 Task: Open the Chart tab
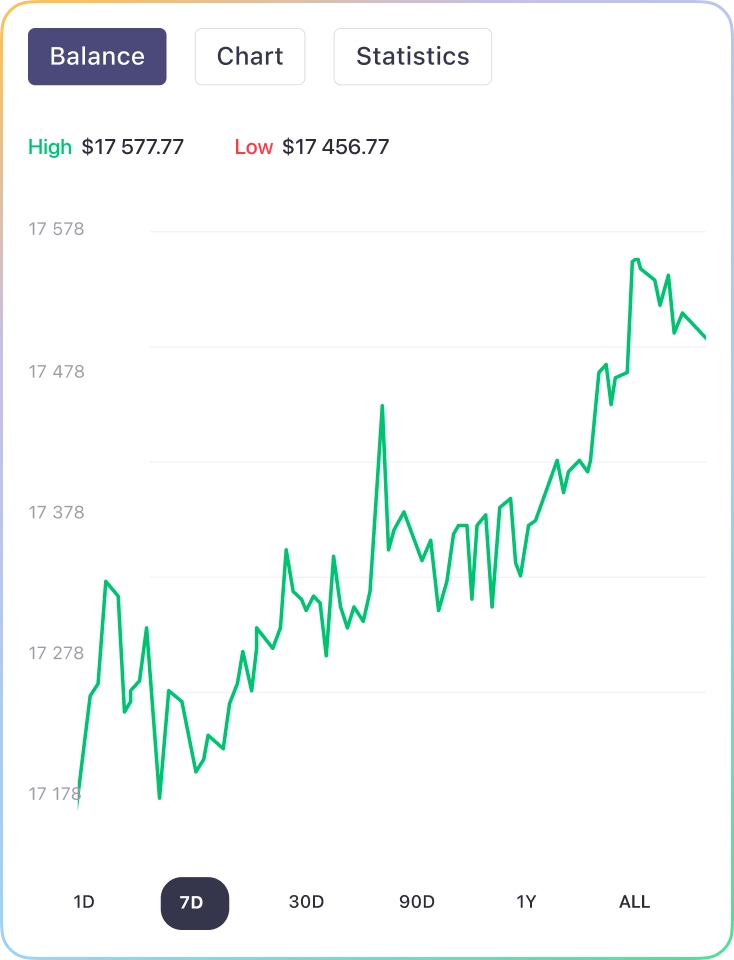[x=250, y=56]
